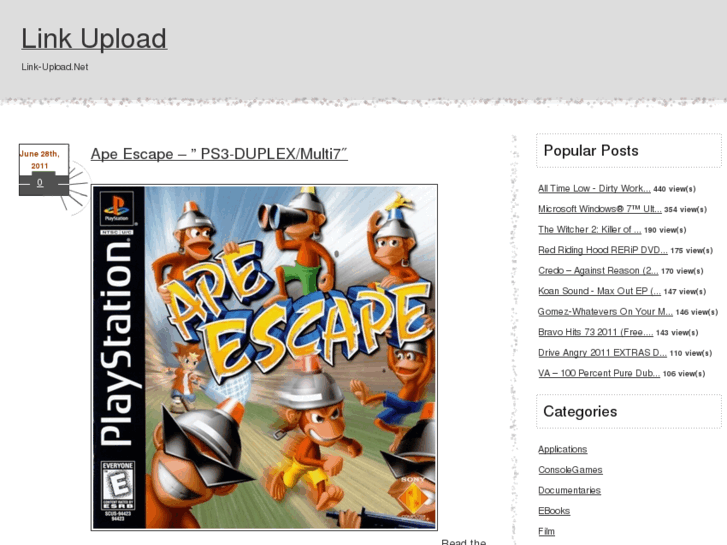Select the Applications category
The width and height of the screenshot is (727, 545).
[x=562, y=449]
